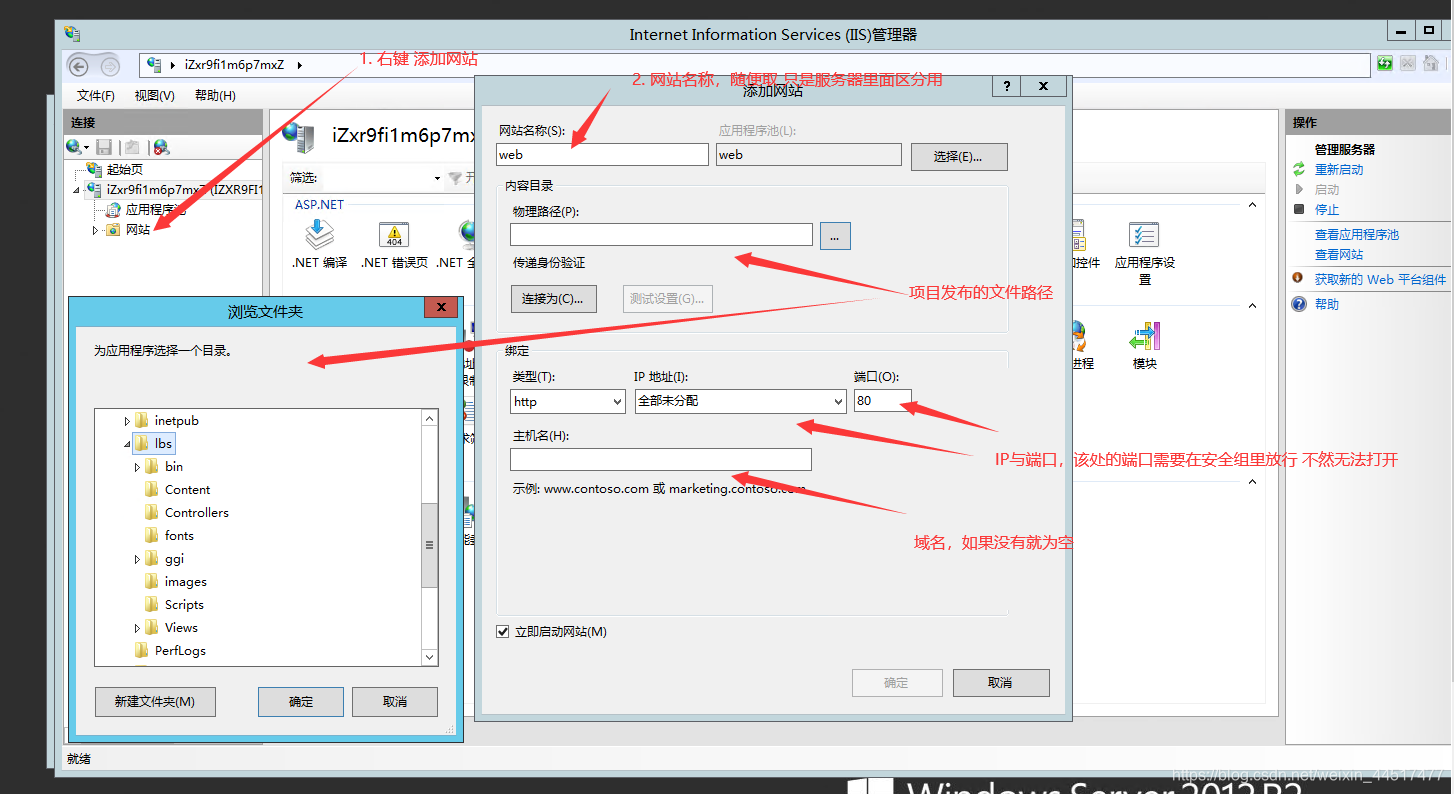
Task: Click the 连接为(C)... button
Action: (x=553, y=298)
